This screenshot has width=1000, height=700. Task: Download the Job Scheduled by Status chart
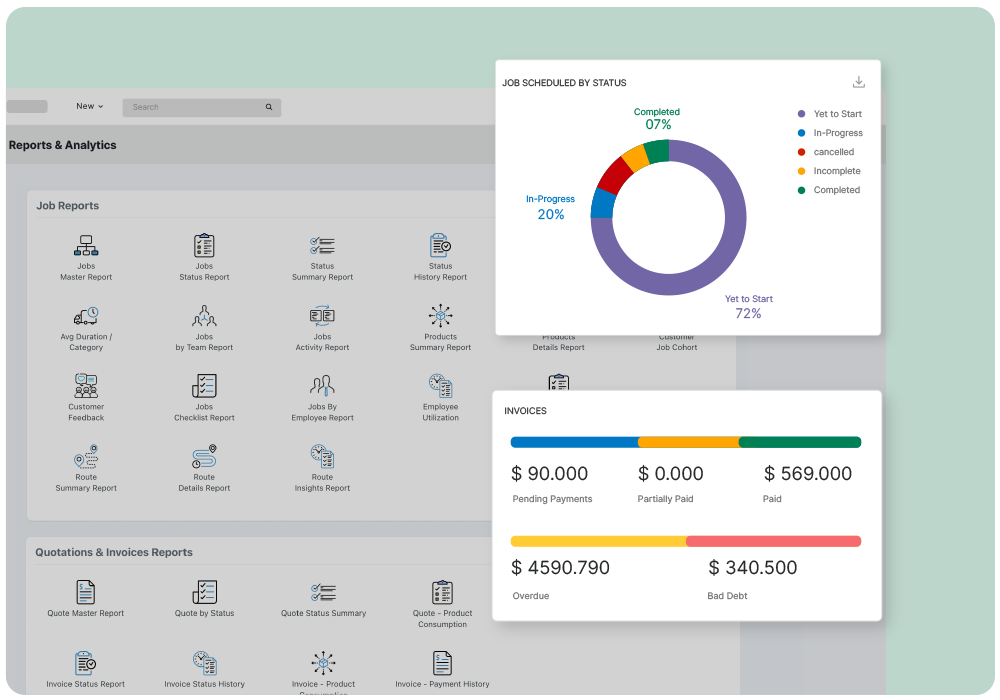click(x=858, y=82)
